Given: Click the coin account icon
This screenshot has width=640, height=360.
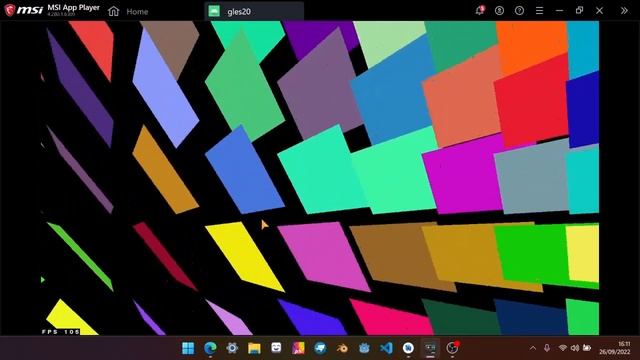Looking at the screenshot, I should (x=499, y=11).
